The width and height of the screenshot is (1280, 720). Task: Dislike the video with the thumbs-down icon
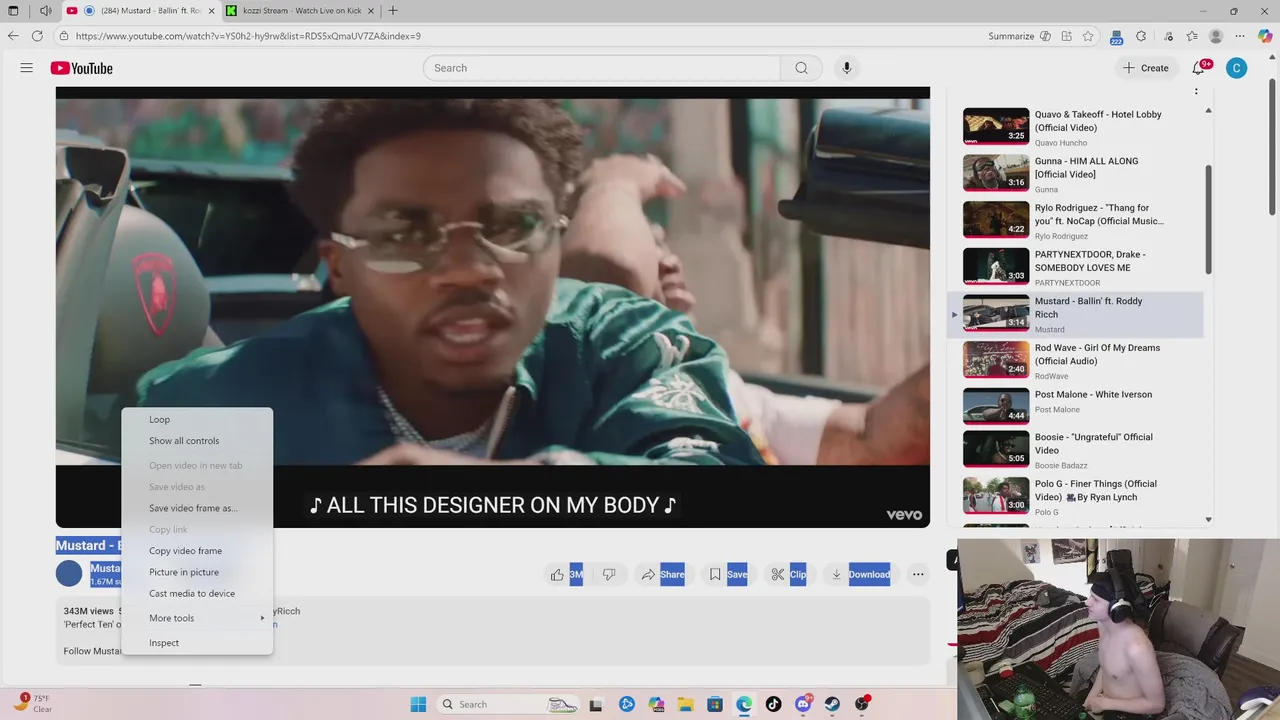click(609, 574)
